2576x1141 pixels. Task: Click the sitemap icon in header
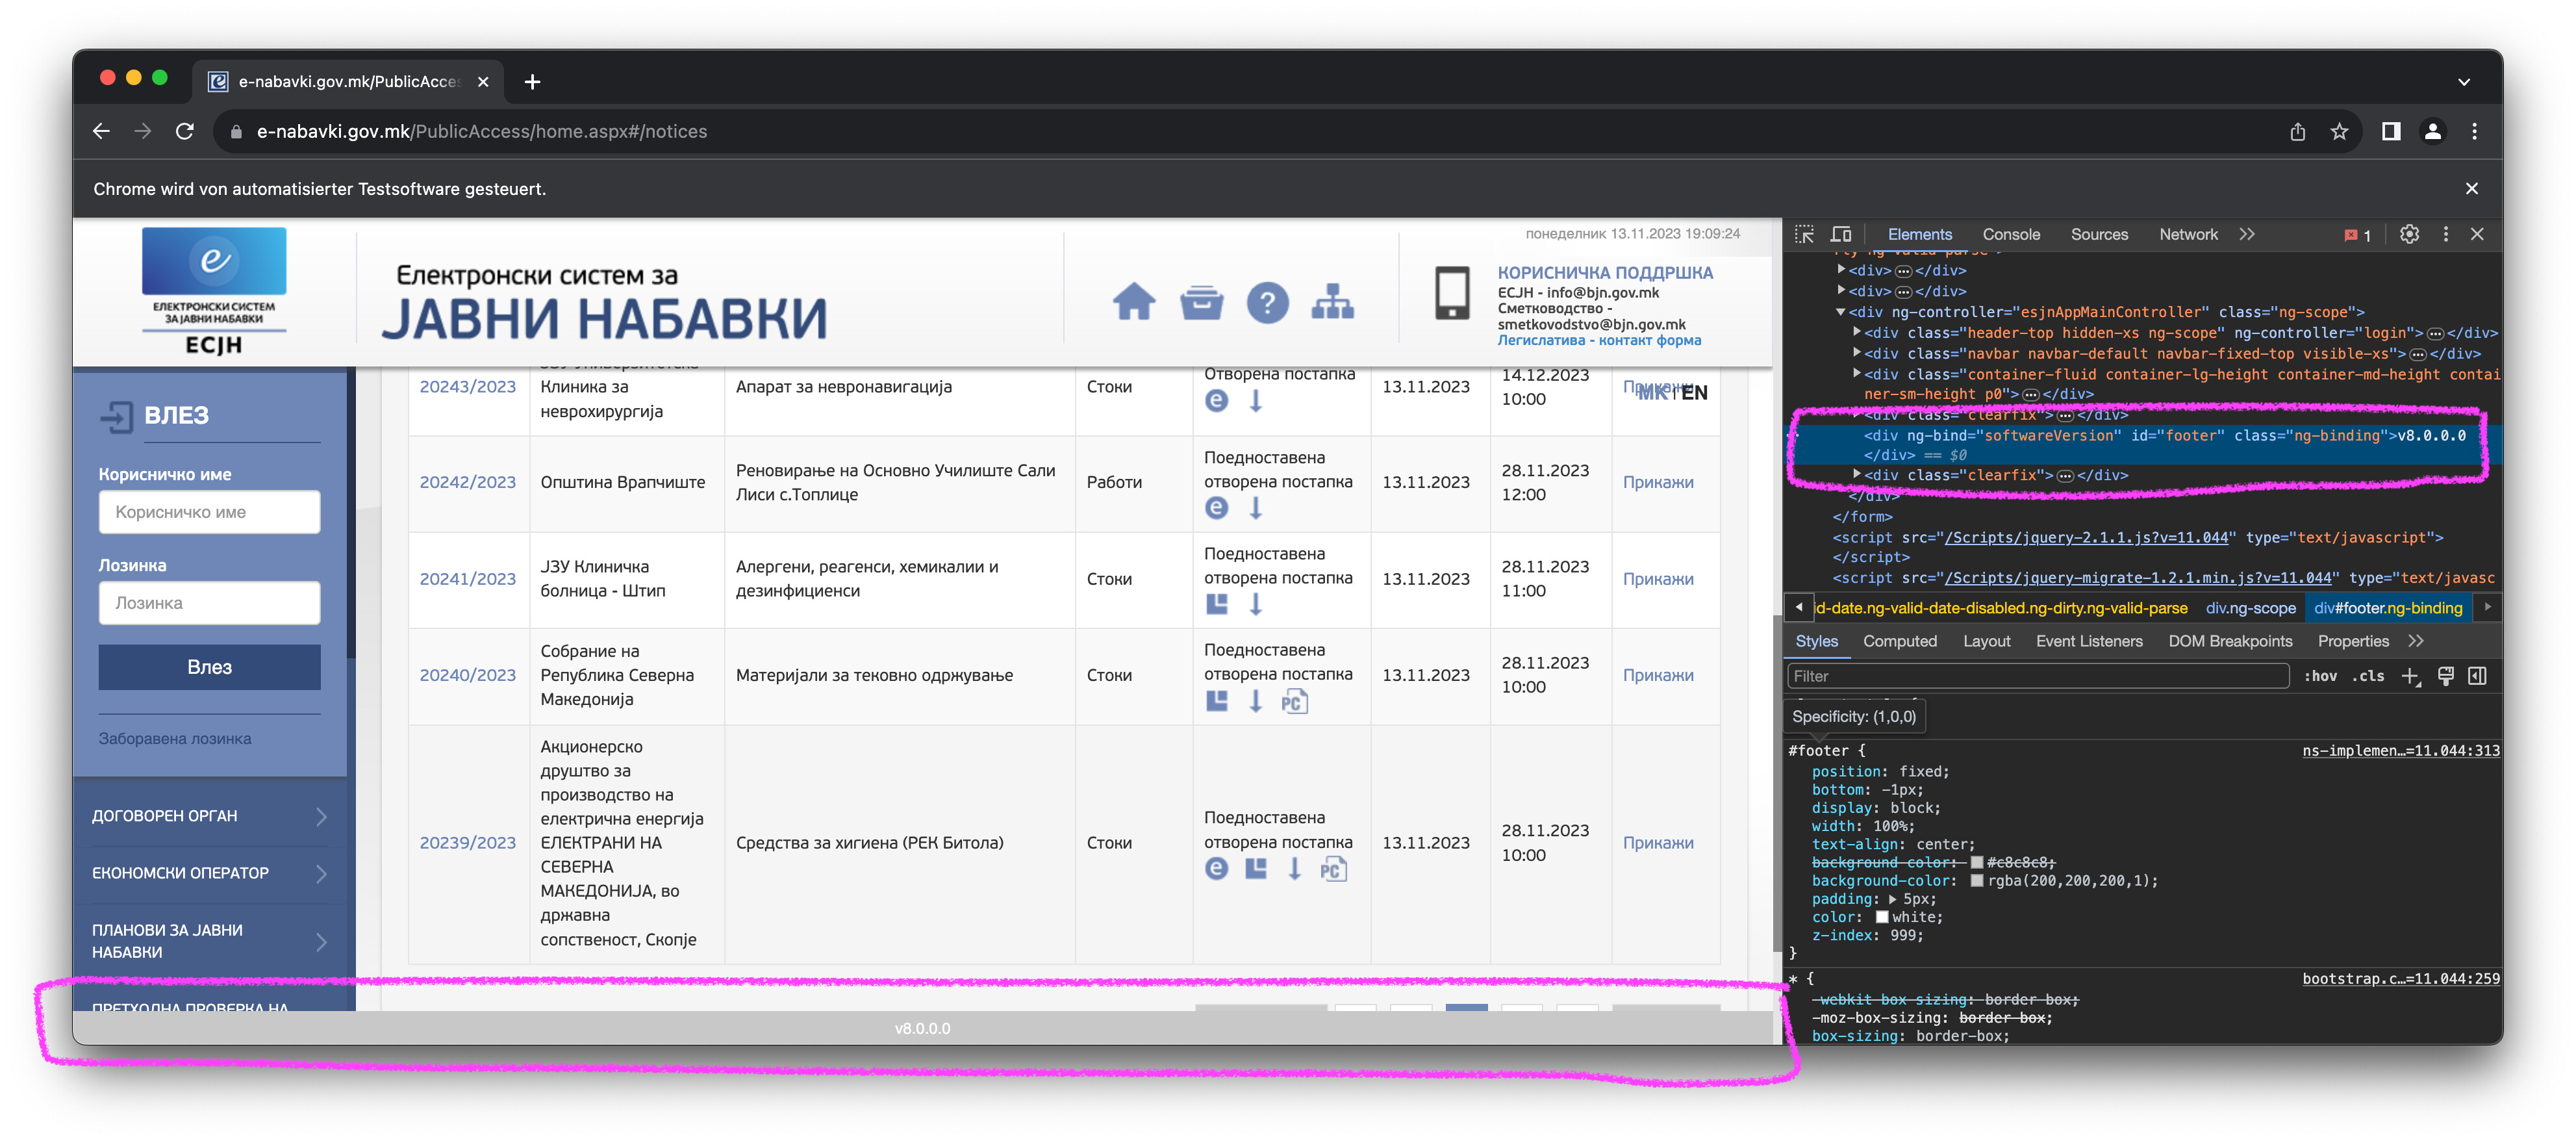(1332, 302)
